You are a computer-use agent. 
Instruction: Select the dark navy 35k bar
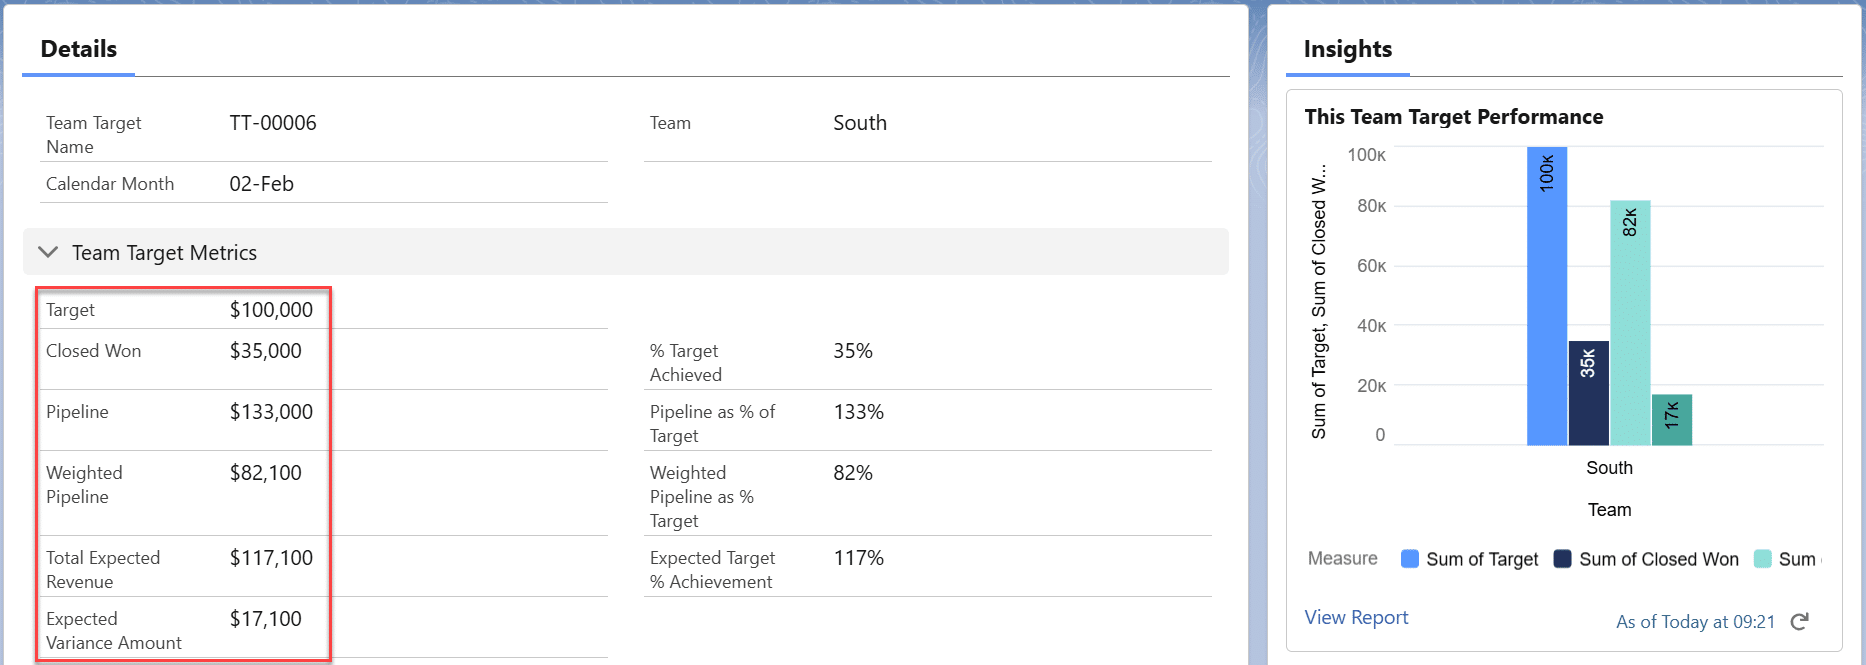(1588, 393)
